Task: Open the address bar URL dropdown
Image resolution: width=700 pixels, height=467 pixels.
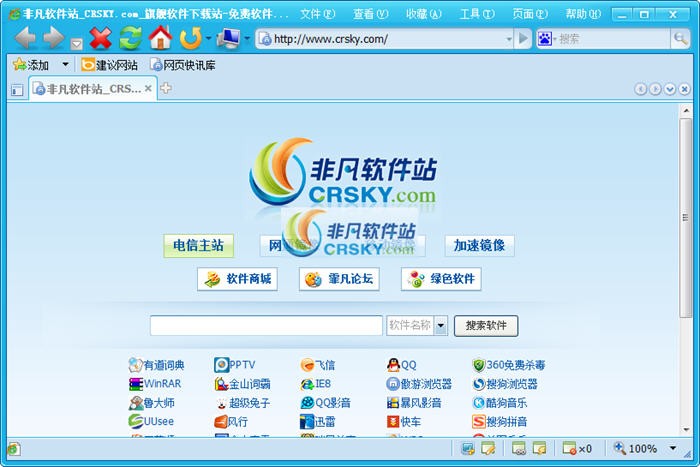Action: click(x=509, y=39)
